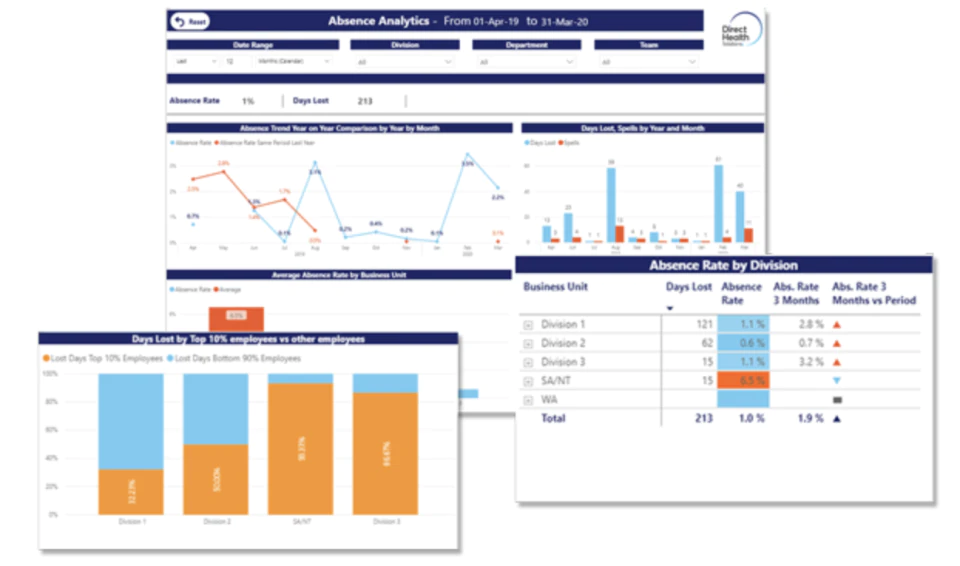Click the Absence Rate column header
960x566 pixels.
pos(741,293)
